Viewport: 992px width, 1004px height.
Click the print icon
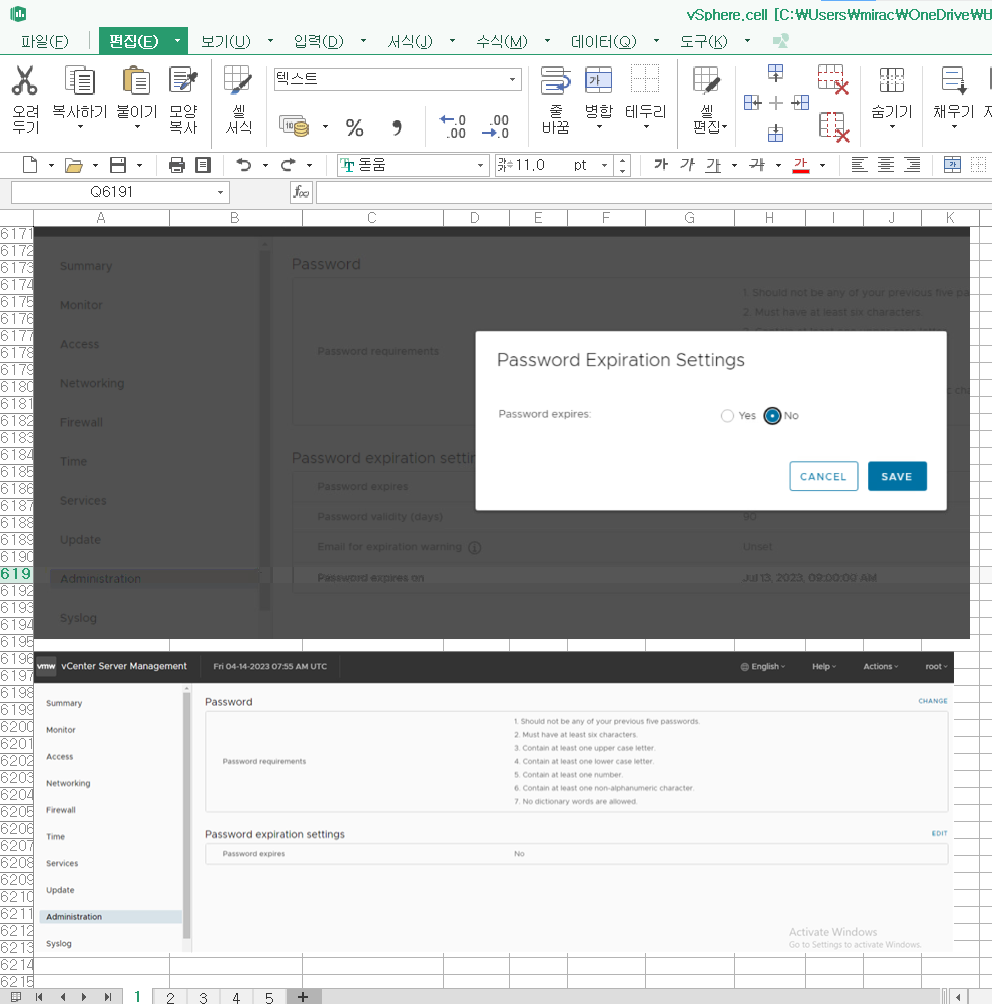click(177, 165)
